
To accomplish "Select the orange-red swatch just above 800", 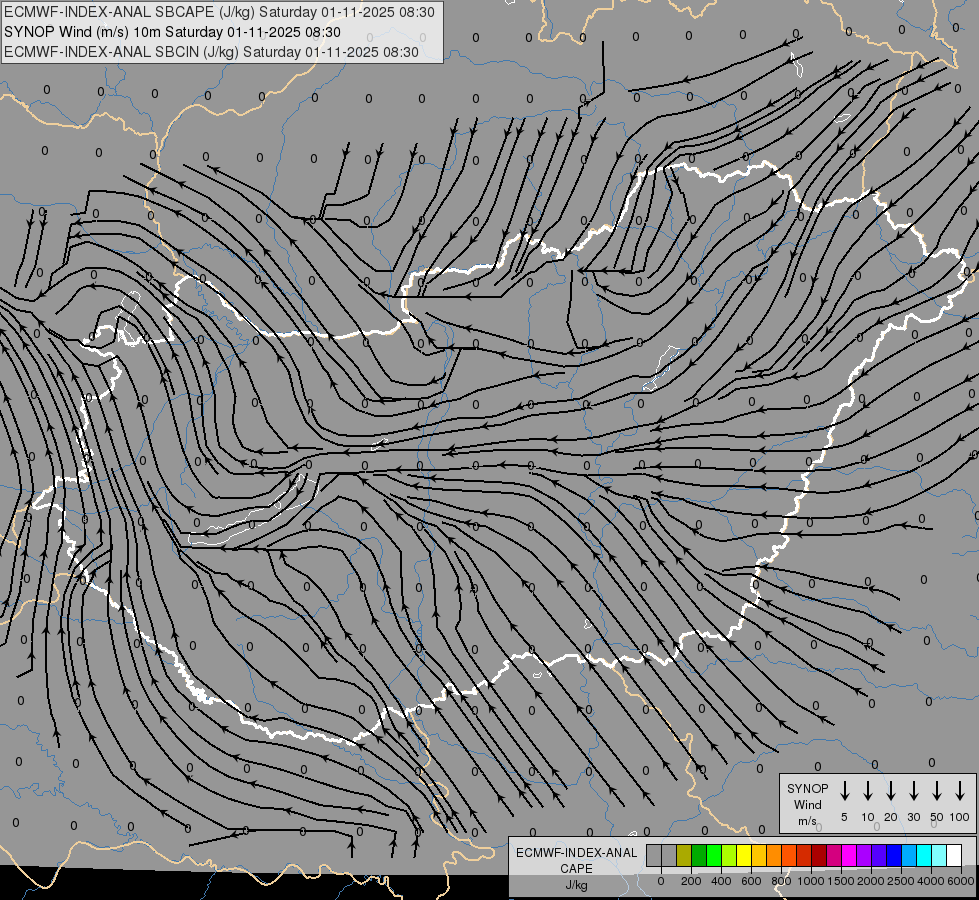I will [789, 855].
